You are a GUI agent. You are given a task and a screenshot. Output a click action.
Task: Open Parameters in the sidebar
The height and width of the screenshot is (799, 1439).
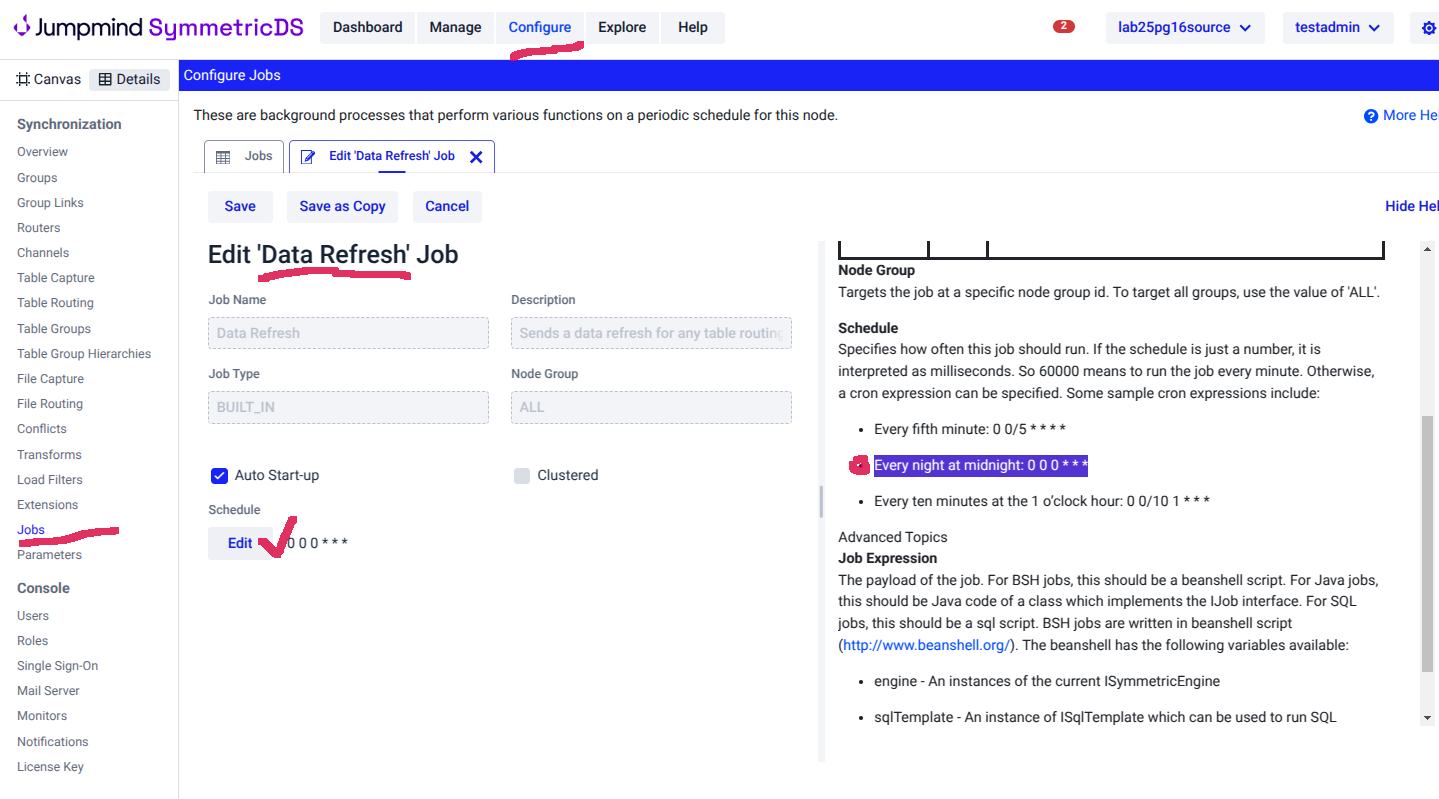[x=49, y=555]
